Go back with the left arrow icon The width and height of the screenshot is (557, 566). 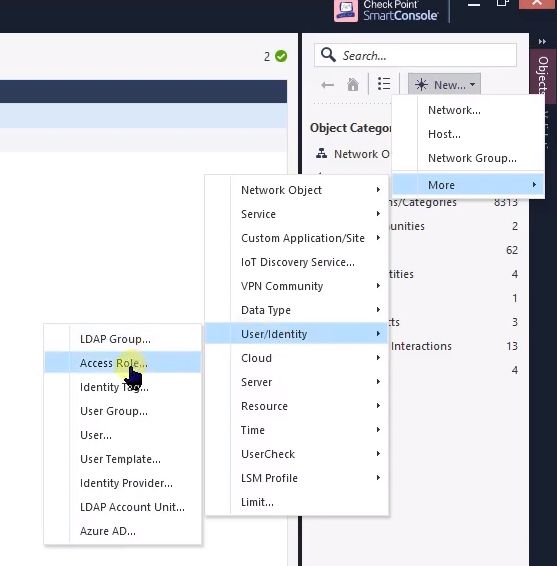tap(327, 85)
